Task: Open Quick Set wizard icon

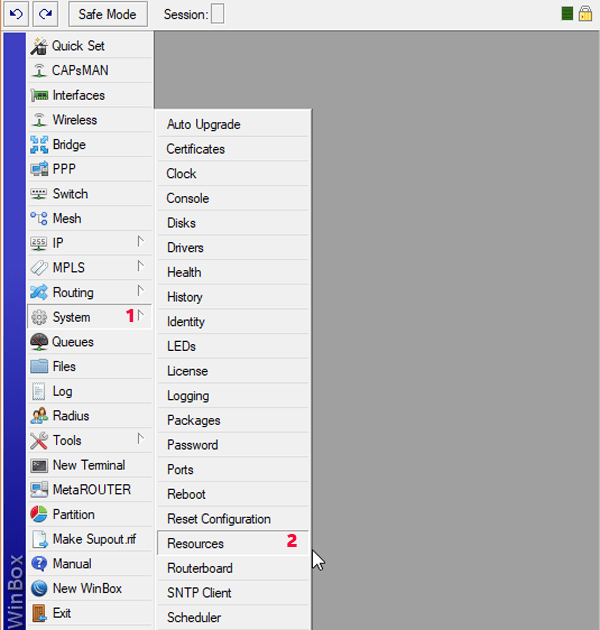Action: pos(39,46)
